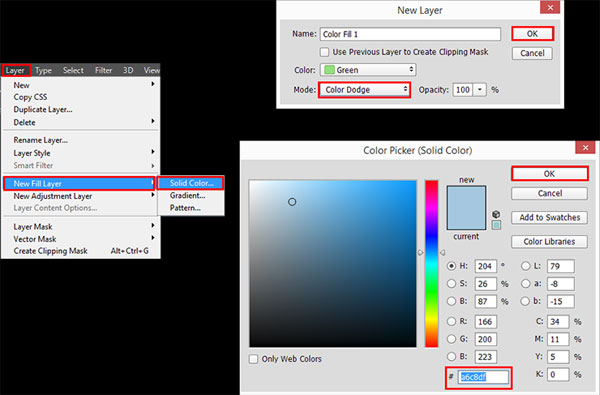Select the G green radio button
The image size is (600, 395).
pyautogui.click(x=452, y=339)
